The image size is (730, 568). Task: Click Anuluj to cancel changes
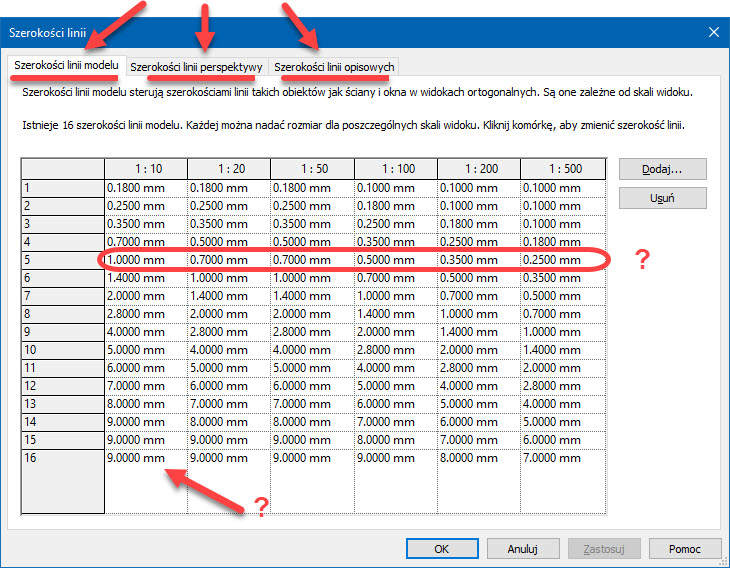522,548
